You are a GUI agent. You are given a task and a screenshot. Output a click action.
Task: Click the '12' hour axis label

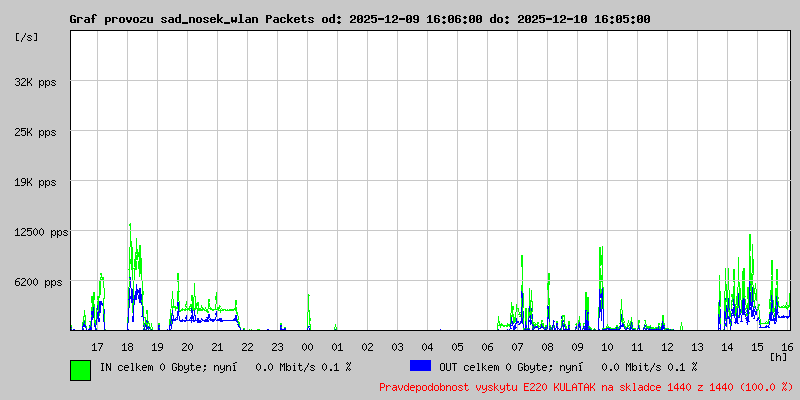667,347
